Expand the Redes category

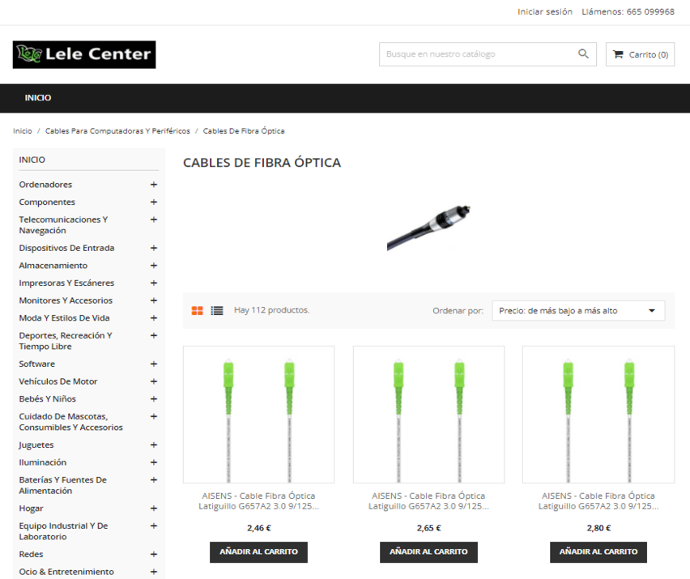tap(154, 554)
